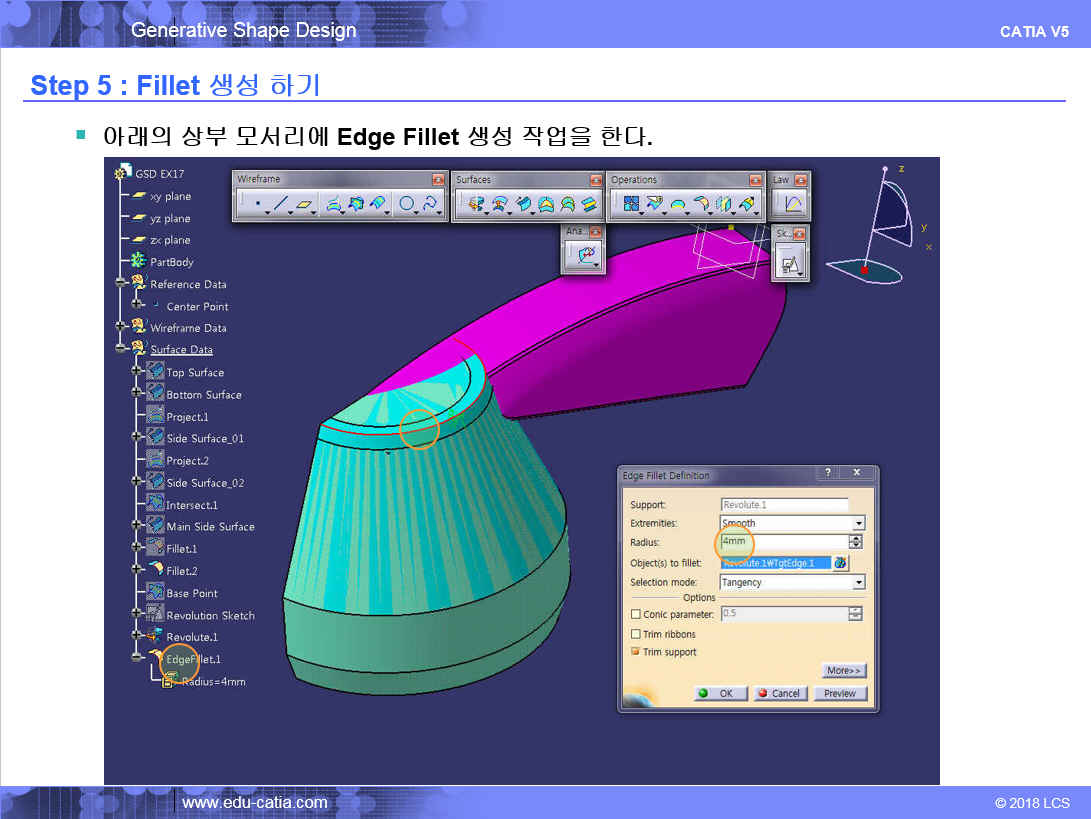Click the Sketcher toolbar icon
Screen dimensions: 1091x819
790,265
